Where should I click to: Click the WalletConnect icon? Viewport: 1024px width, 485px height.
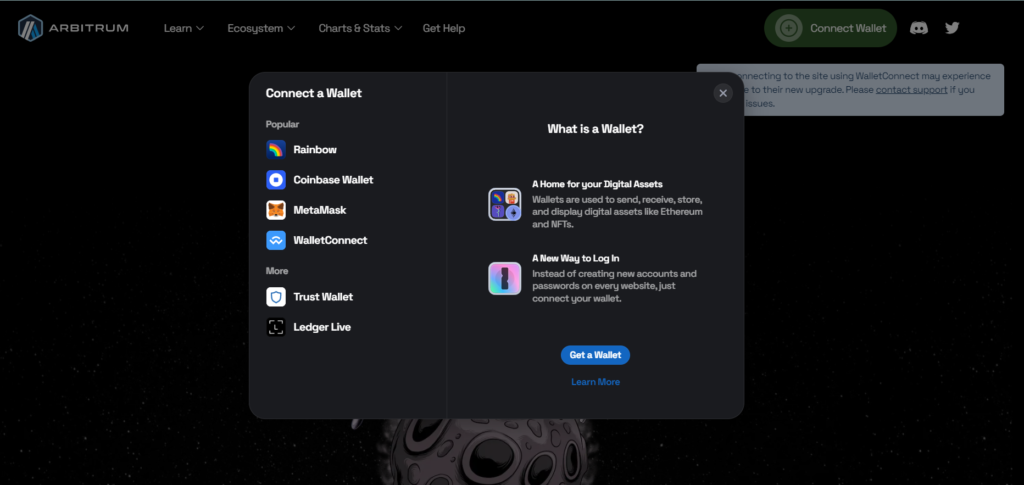click(276, 240)
